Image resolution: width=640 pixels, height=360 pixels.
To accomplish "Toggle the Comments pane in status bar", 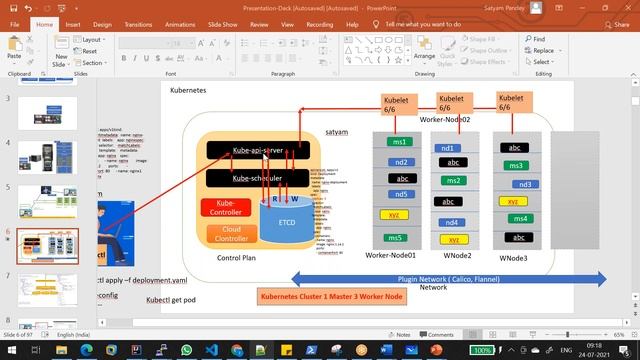I will [436, 335].
